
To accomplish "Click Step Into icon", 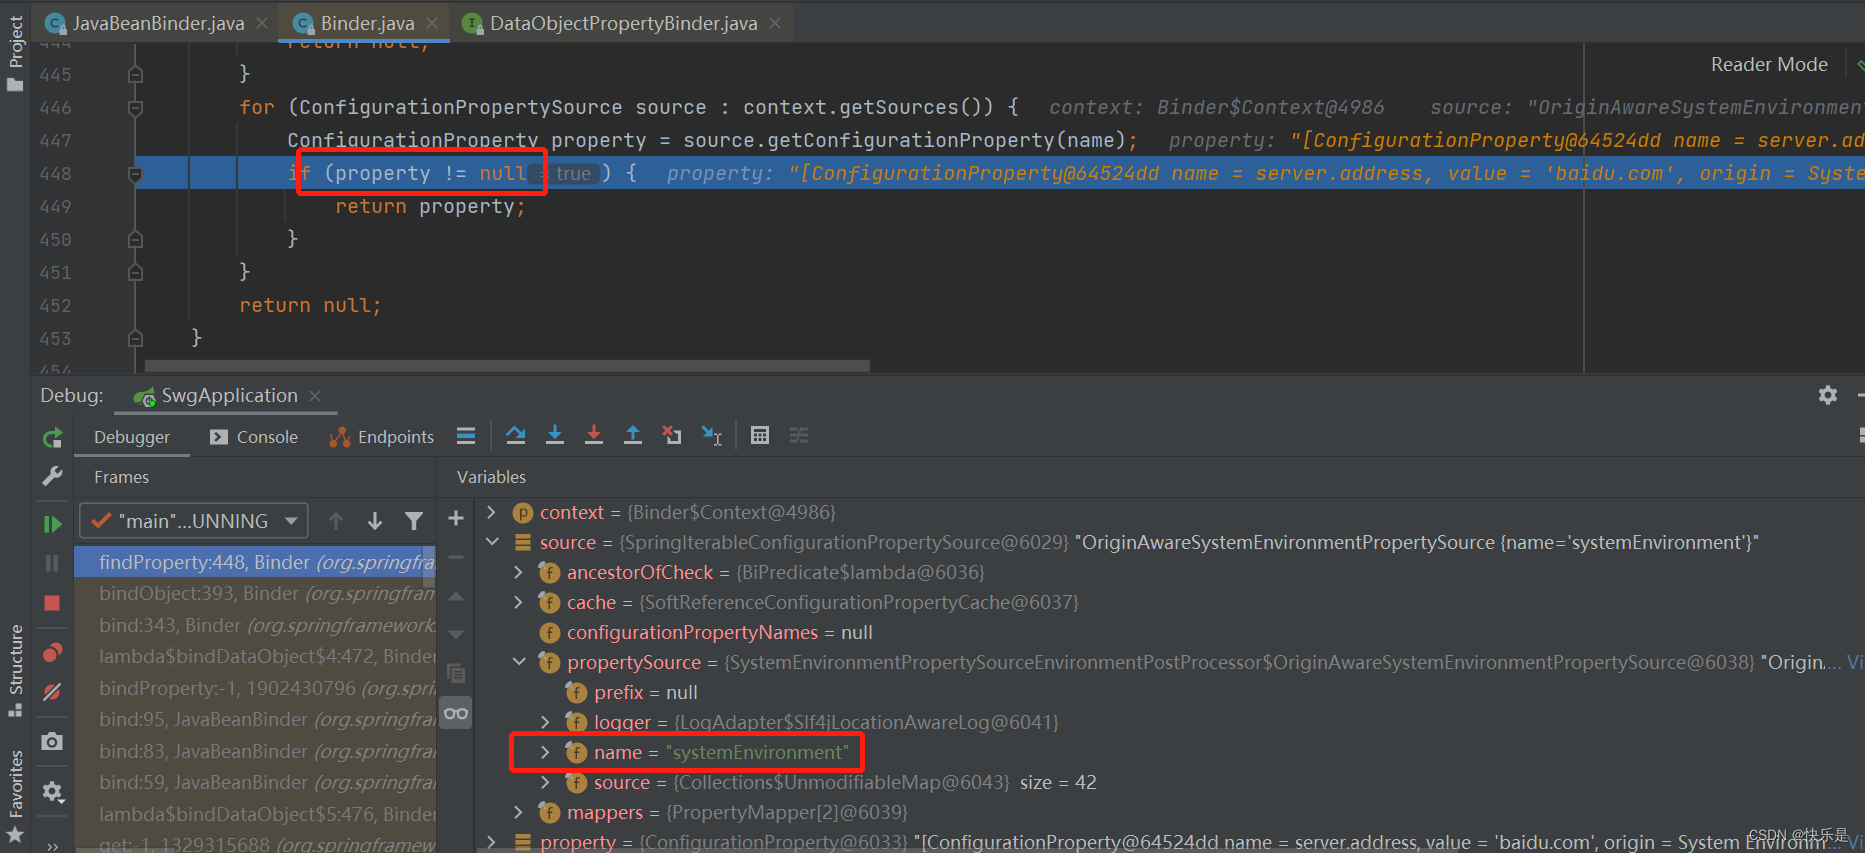I will (x=555, y=435).
